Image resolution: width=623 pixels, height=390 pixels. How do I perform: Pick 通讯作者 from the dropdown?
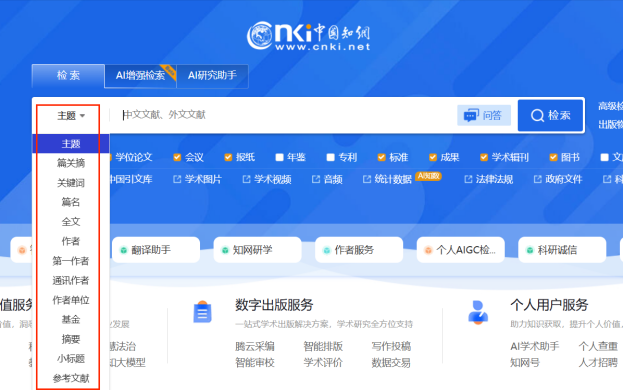(71, 280)
